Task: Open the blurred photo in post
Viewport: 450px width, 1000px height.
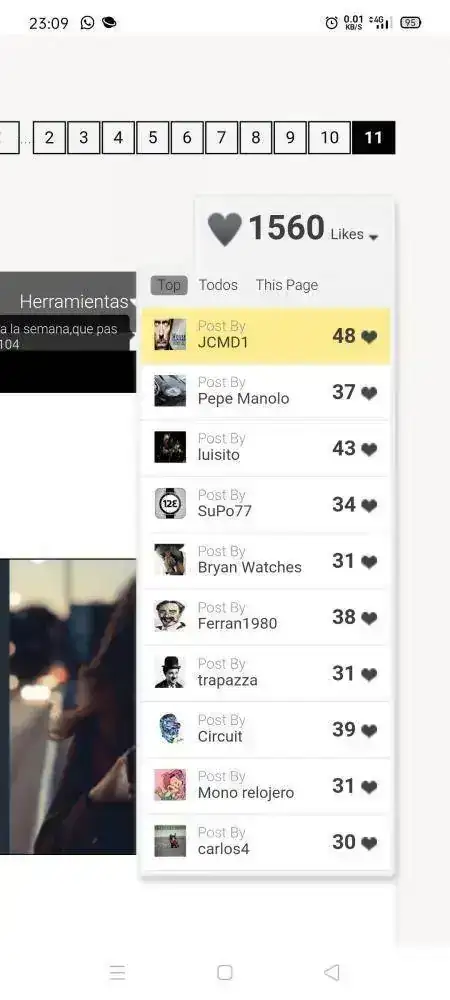Action: pos(68,707)
